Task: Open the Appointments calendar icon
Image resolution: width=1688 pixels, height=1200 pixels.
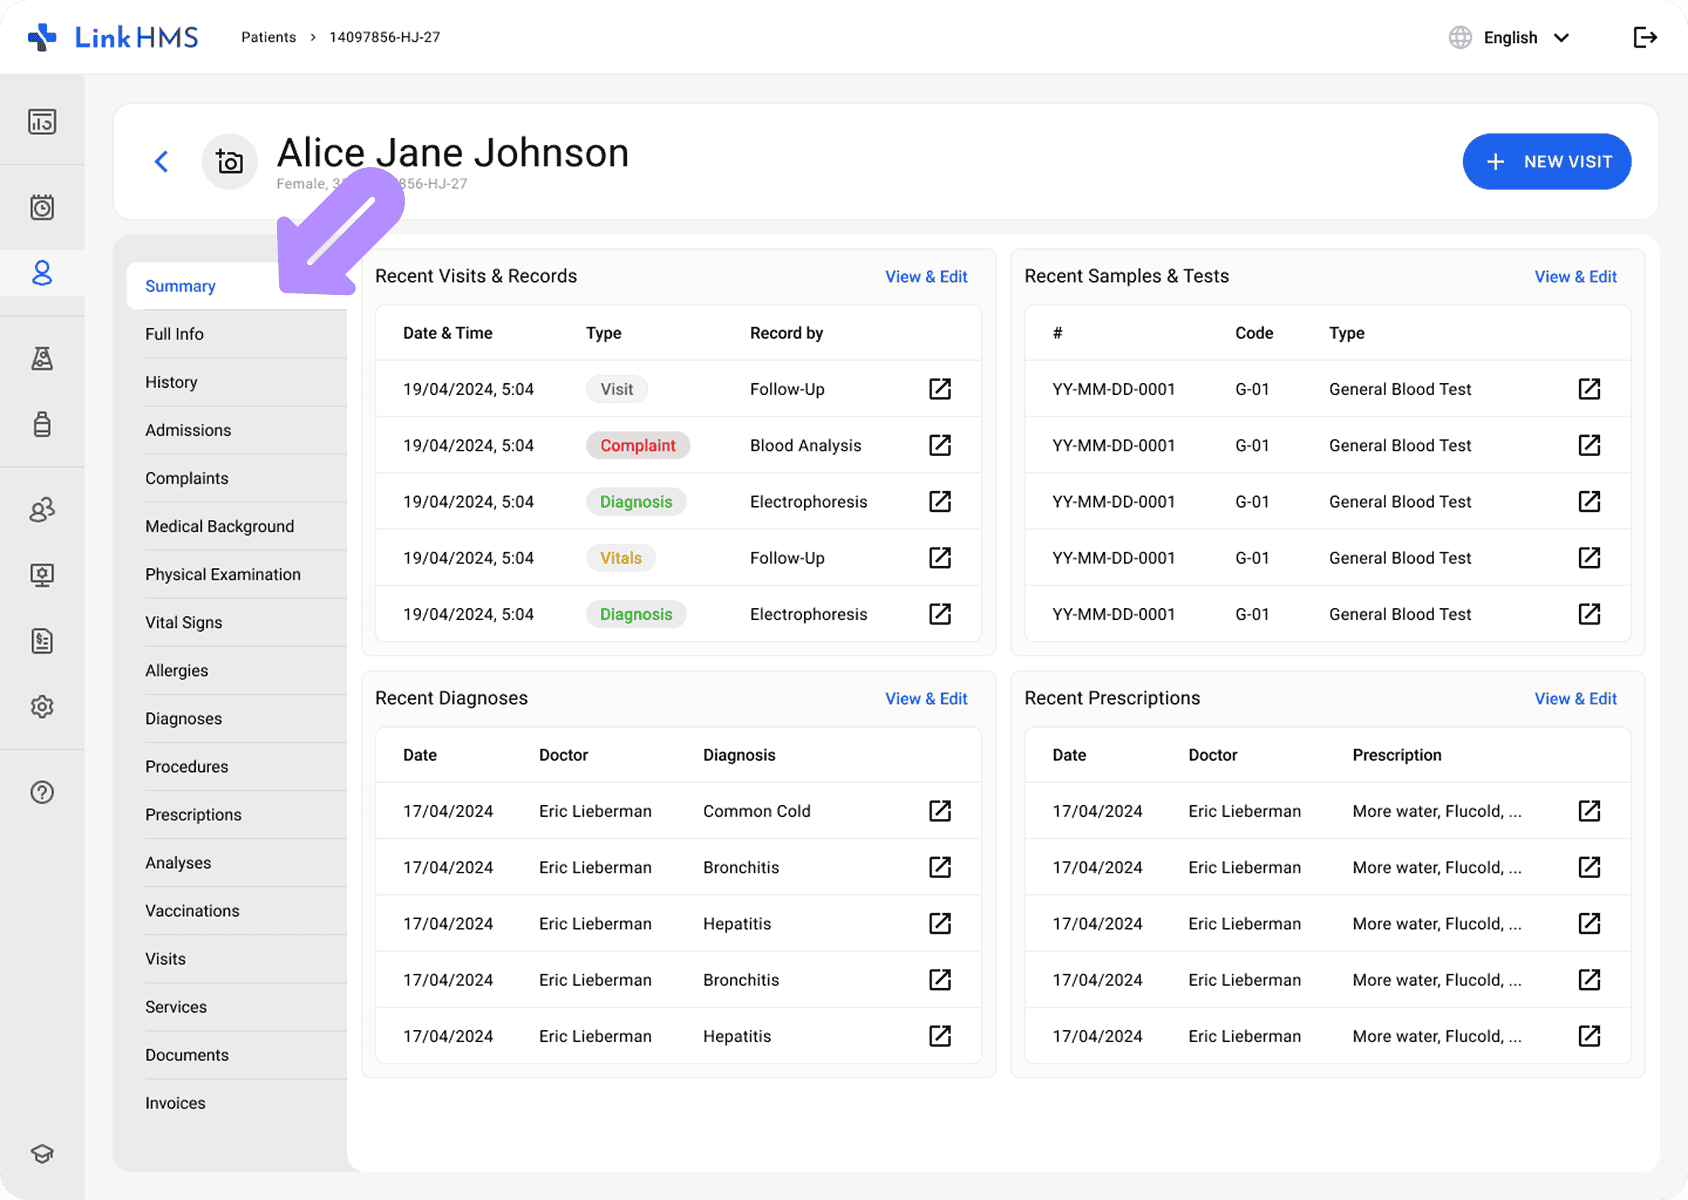Action: 42,207
